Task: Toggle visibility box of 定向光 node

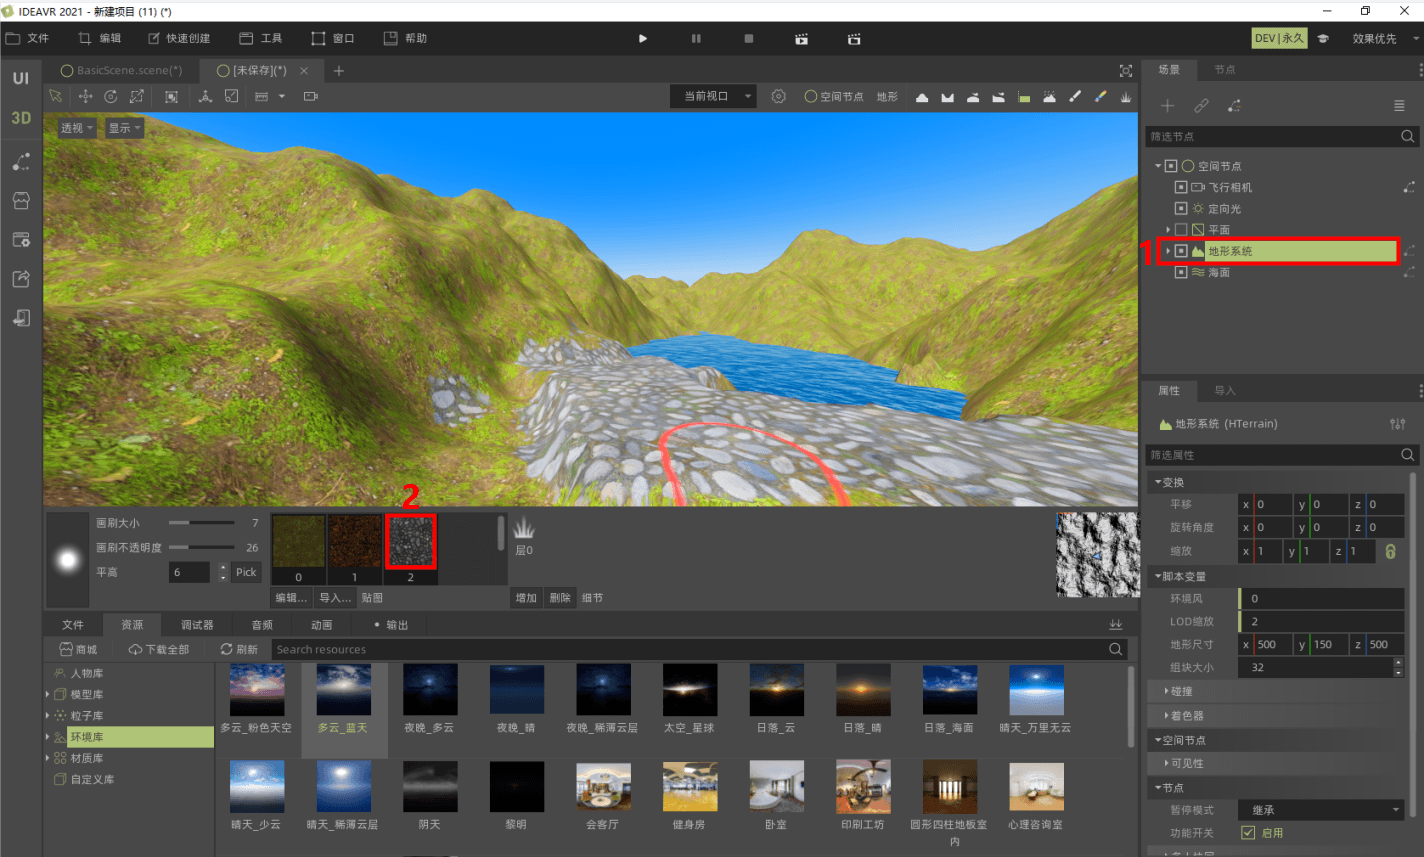Action: tap(1180, 208)
